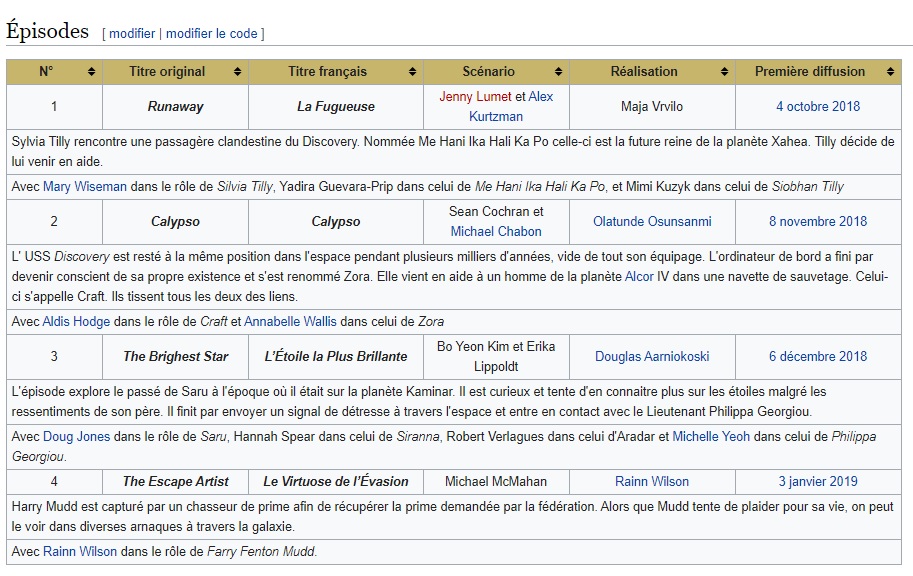This screenshot has height=576, width=913.
Task: Click episode number 3 cell
Action: click(54, 356)
